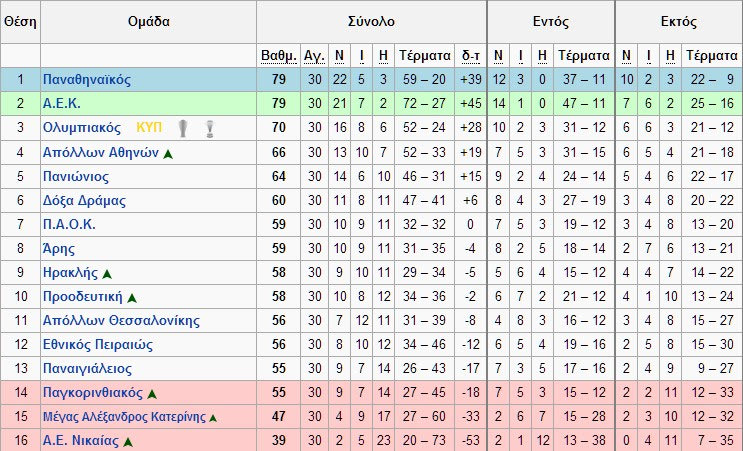Open the Δόξα Δράμας link
The height and width of the screenshot is (451, 743).
84,200
